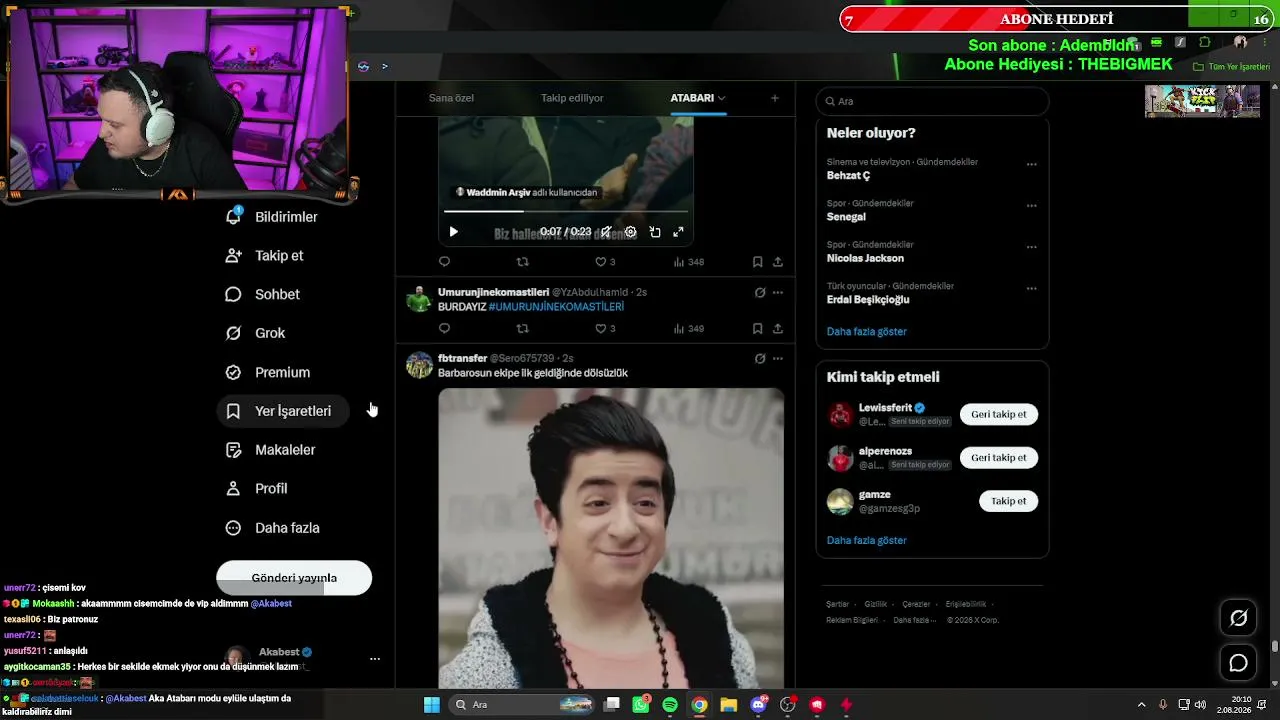Follow gamze account
The height and width of the screenshot is (720, 1280).
point(1008,501)
